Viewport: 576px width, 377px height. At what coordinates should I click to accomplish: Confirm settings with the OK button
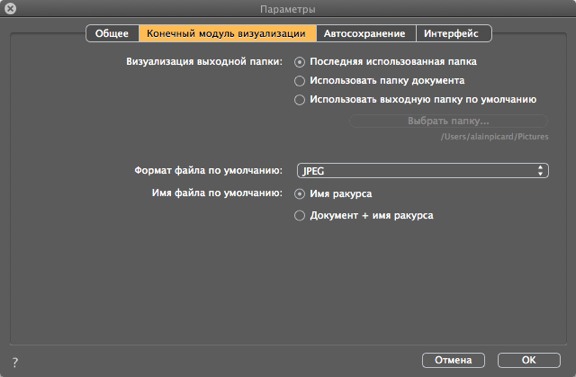tap(529, 360)
